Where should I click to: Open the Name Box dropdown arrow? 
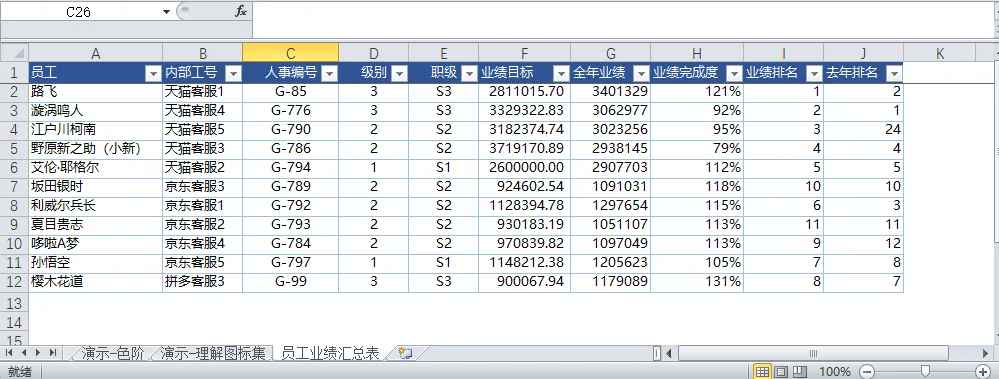pos(166,11)
